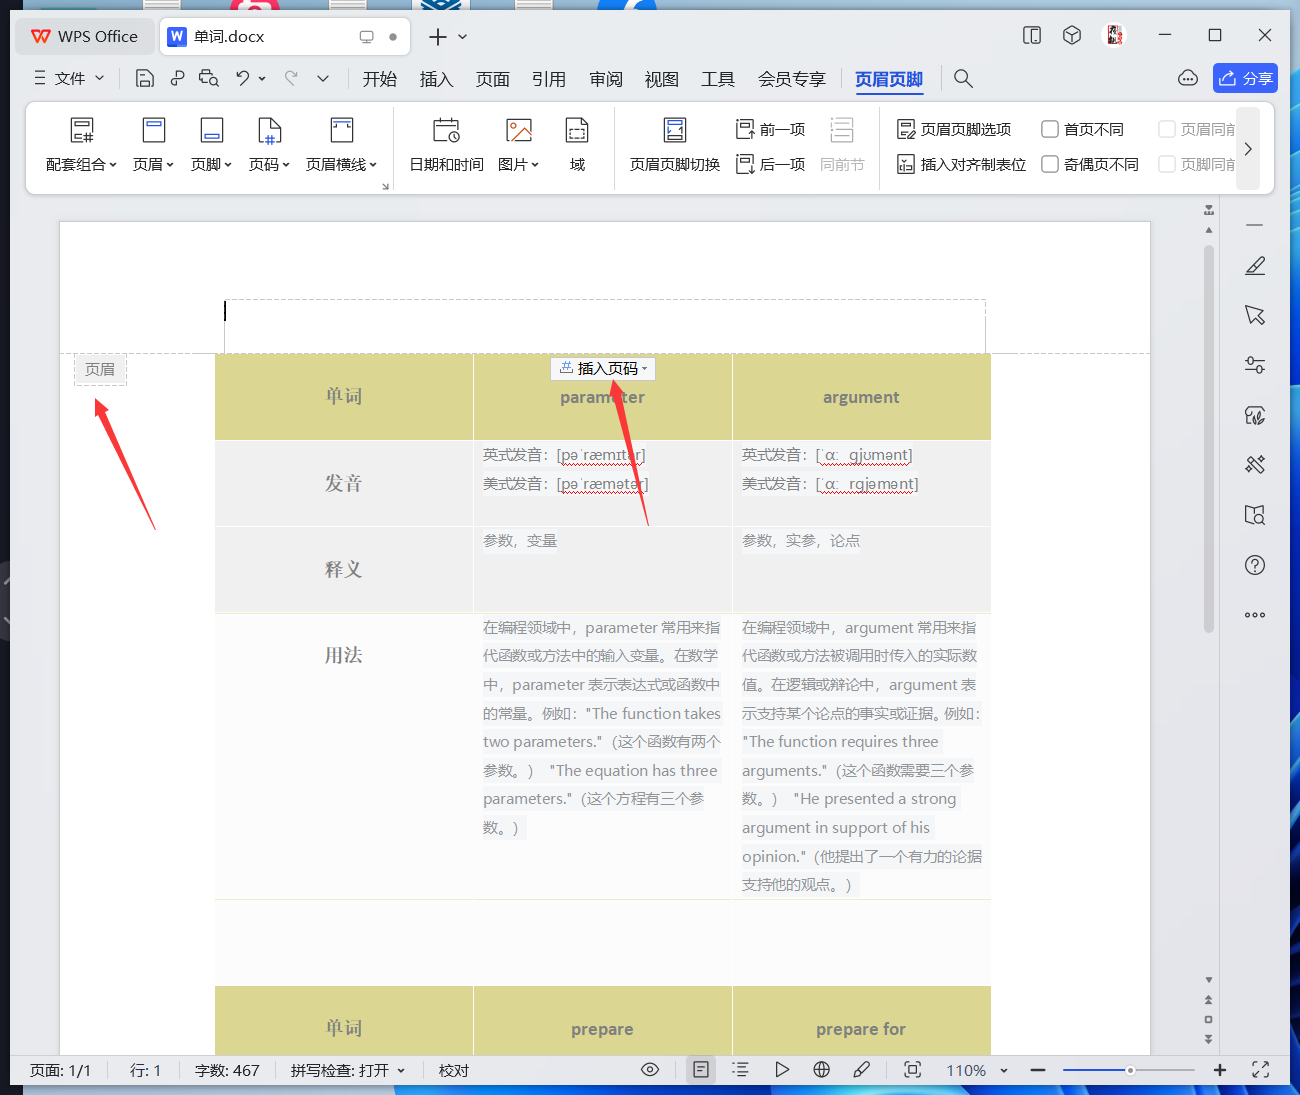1300x1095 pixels.
Task: Click the web layout globe icon
Action: (x=821, y=1070)
